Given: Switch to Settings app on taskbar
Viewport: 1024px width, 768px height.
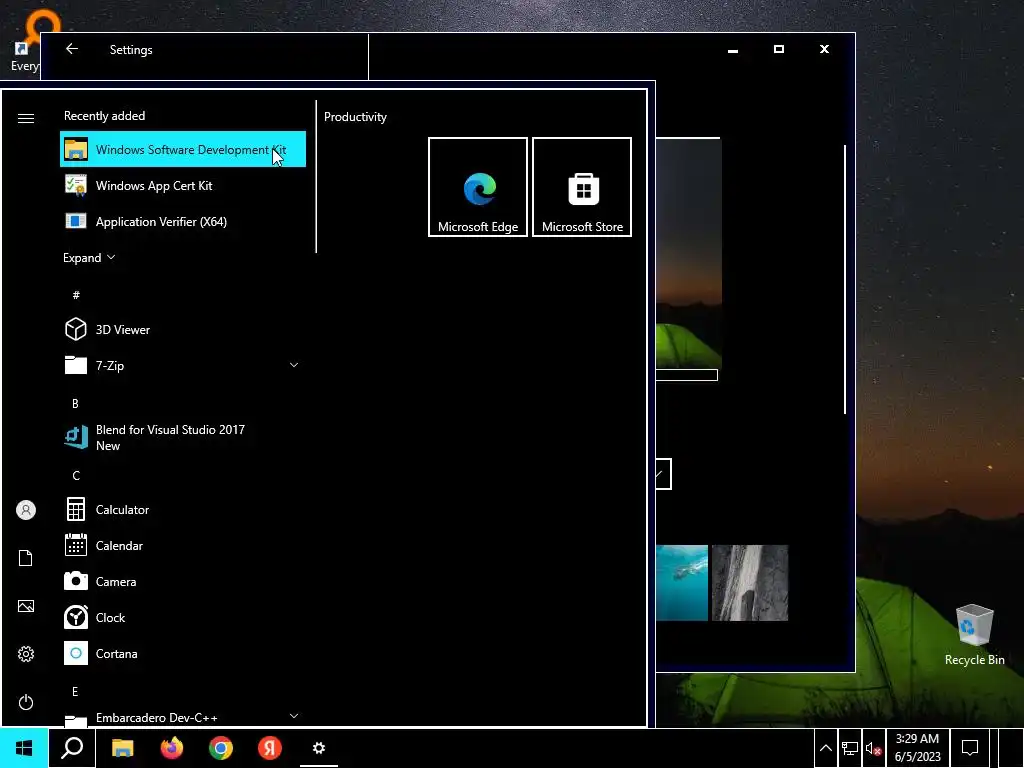Looking at the screenshot, I should coord(319,748).
